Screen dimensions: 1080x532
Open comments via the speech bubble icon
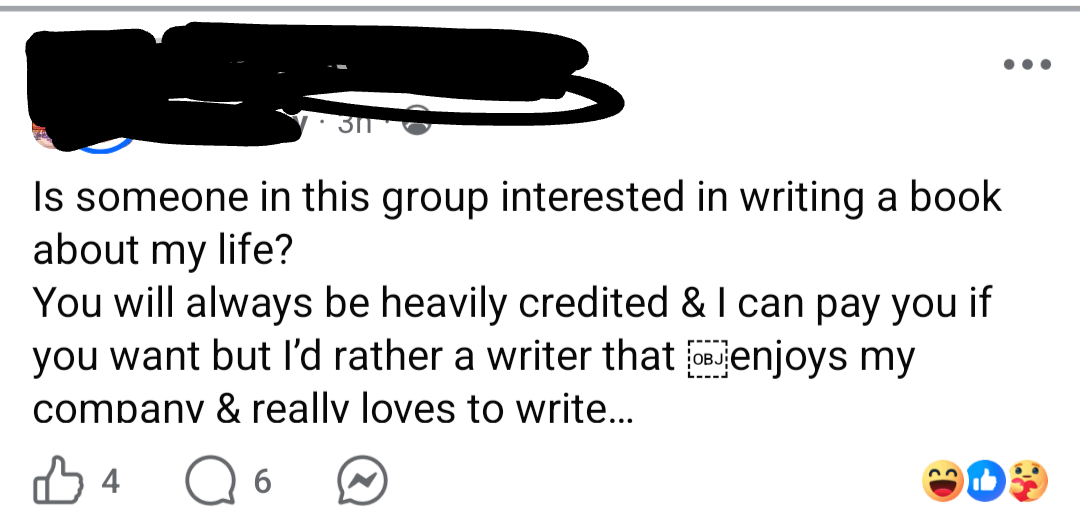tap(205, 482)
